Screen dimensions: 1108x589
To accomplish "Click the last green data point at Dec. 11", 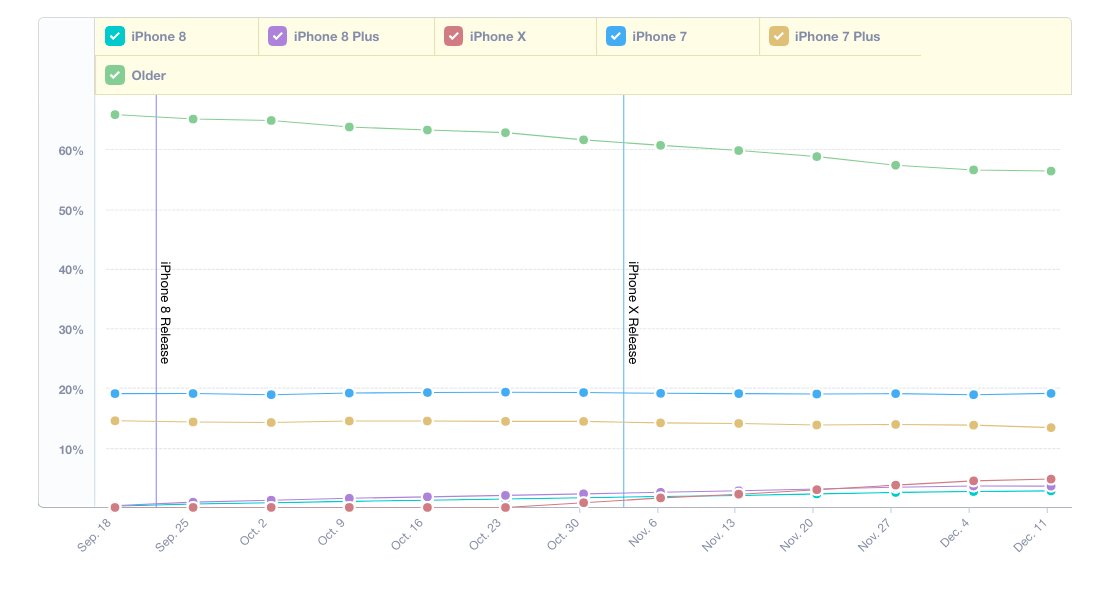I will point(1051,171).
